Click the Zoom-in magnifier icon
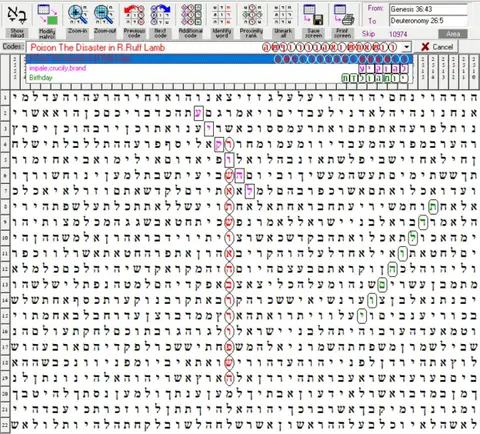Image resolution: width=480 pixels, height=434 pixels. [77, 14]
